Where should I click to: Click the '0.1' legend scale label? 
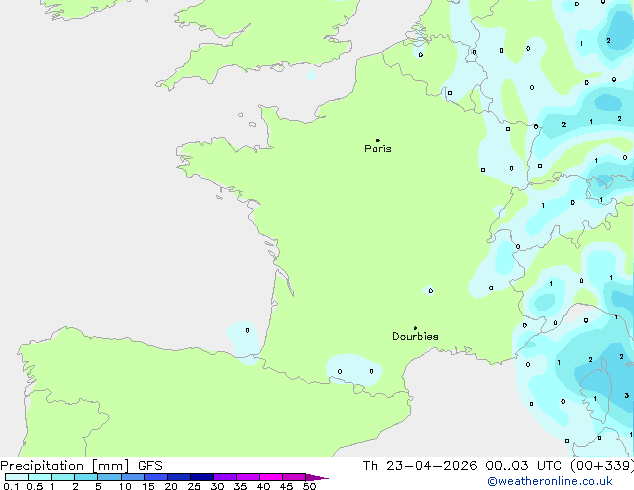pos(11,486)
